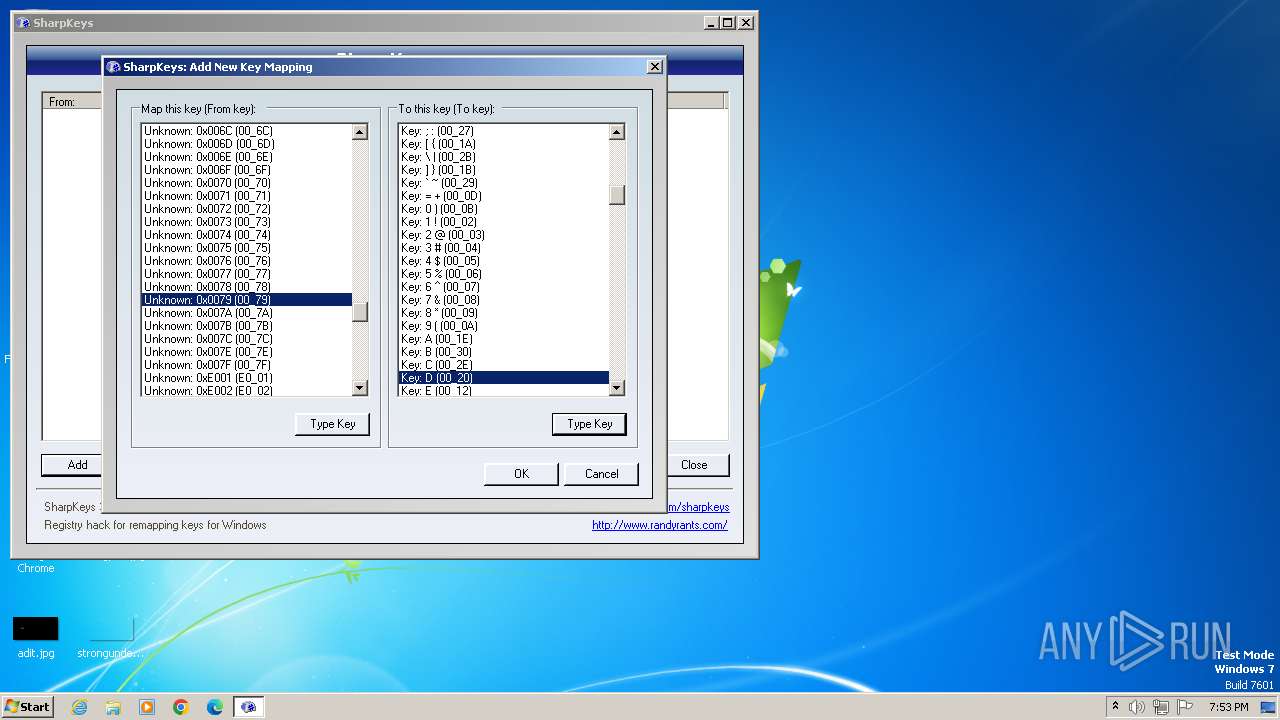The image size is (1280, 720).
Task: Select Key: B (00_30) in To list
Action: coord(503,352)
